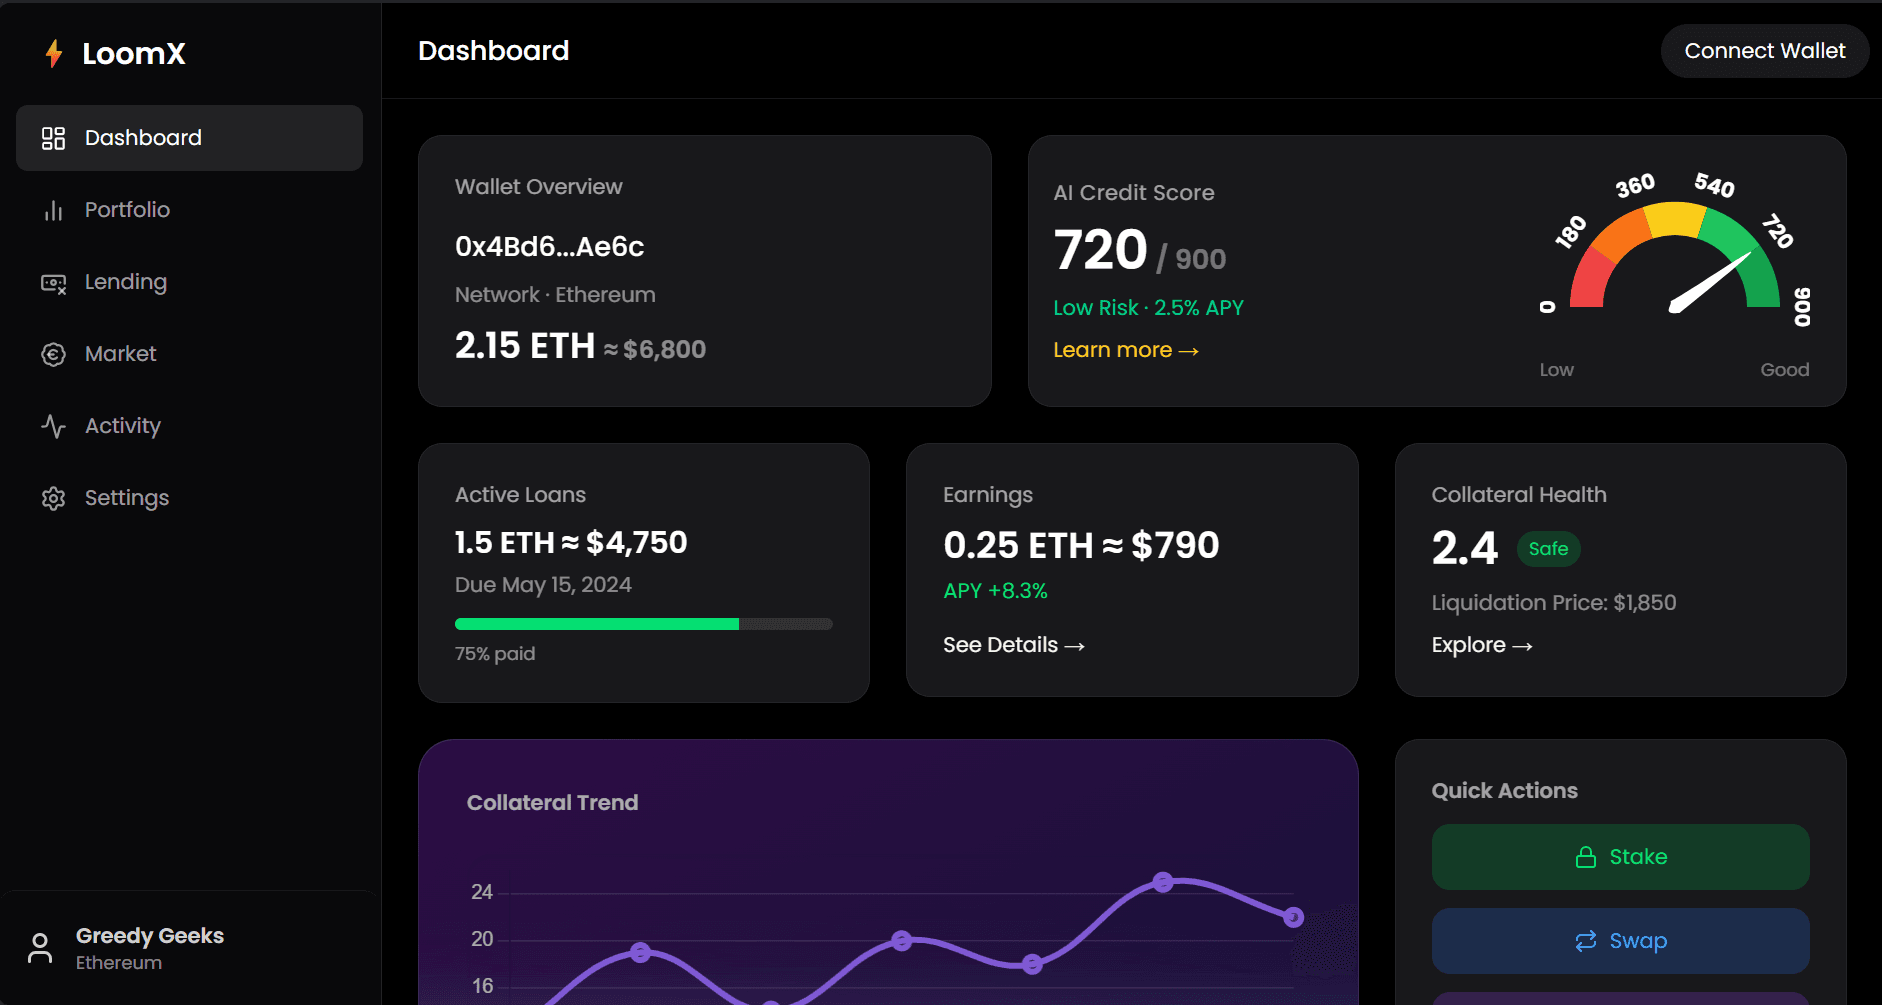Go to Portfolio in the sidebar
This screenshot has height=1005, width=1882.
coord(189,210)
